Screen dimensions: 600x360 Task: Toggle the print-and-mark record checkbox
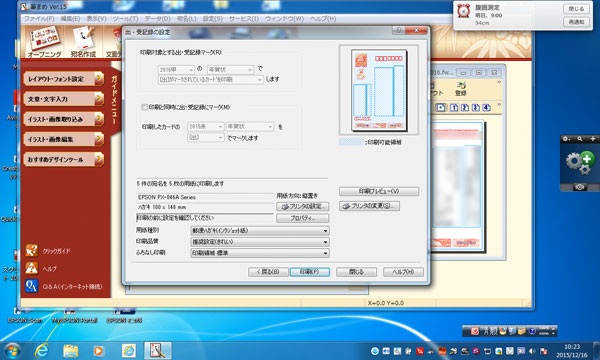coord(145,108)
